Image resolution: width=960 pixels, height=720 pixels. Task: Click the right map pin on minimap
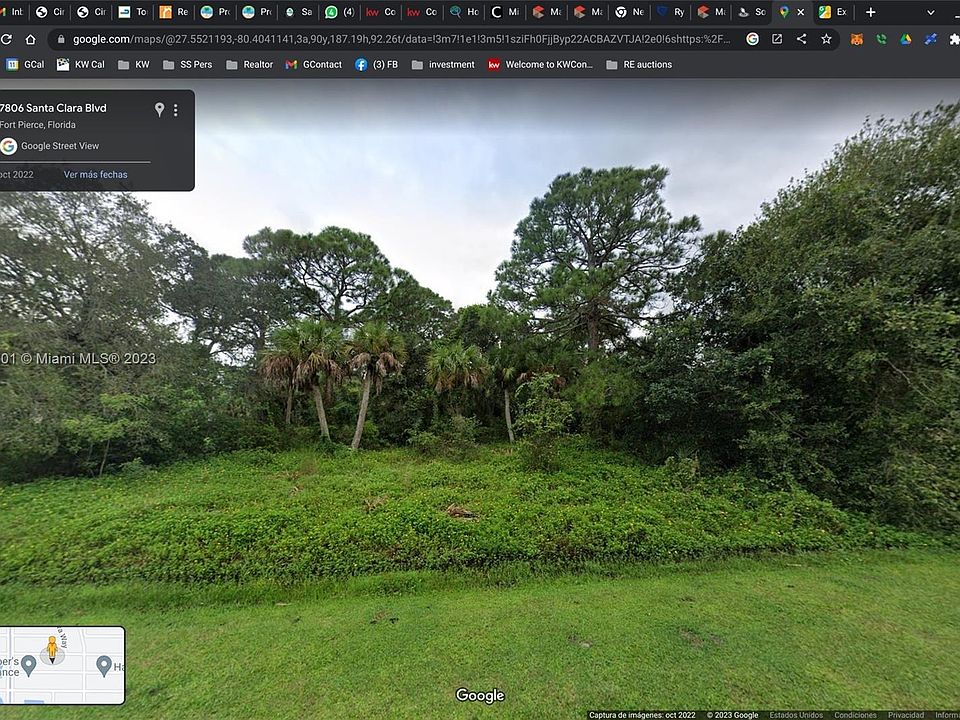pos(104,666)
